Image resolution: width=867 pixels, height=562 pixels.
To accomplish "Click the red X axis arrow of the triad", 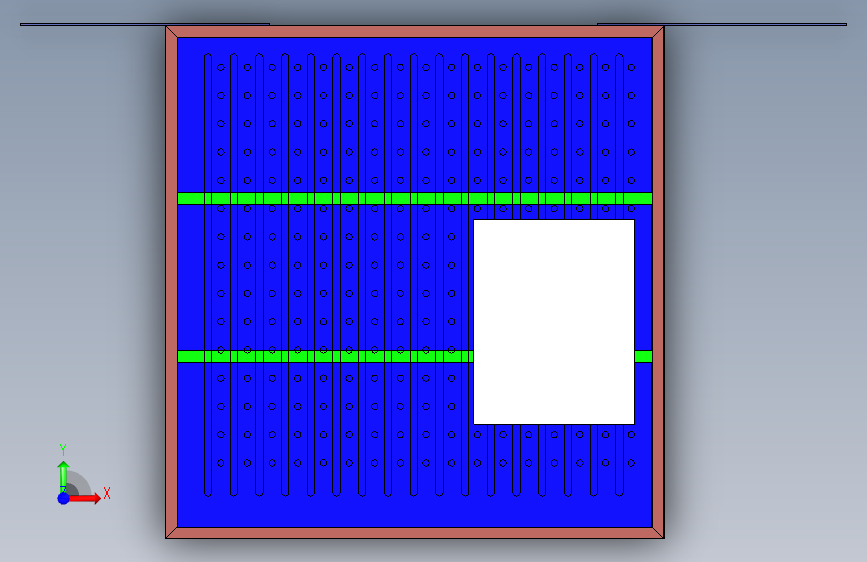I will pyautogui.click(x=85, y=498).
